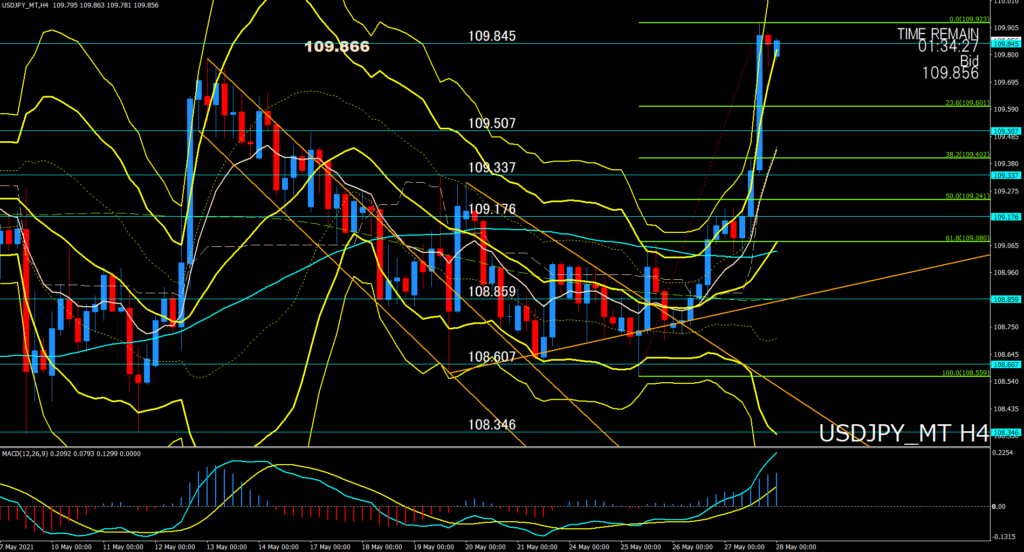Select the 108.346 level label inside chart
The image size is (1024, 552).
pyautogui.click(x=492, y=425)
